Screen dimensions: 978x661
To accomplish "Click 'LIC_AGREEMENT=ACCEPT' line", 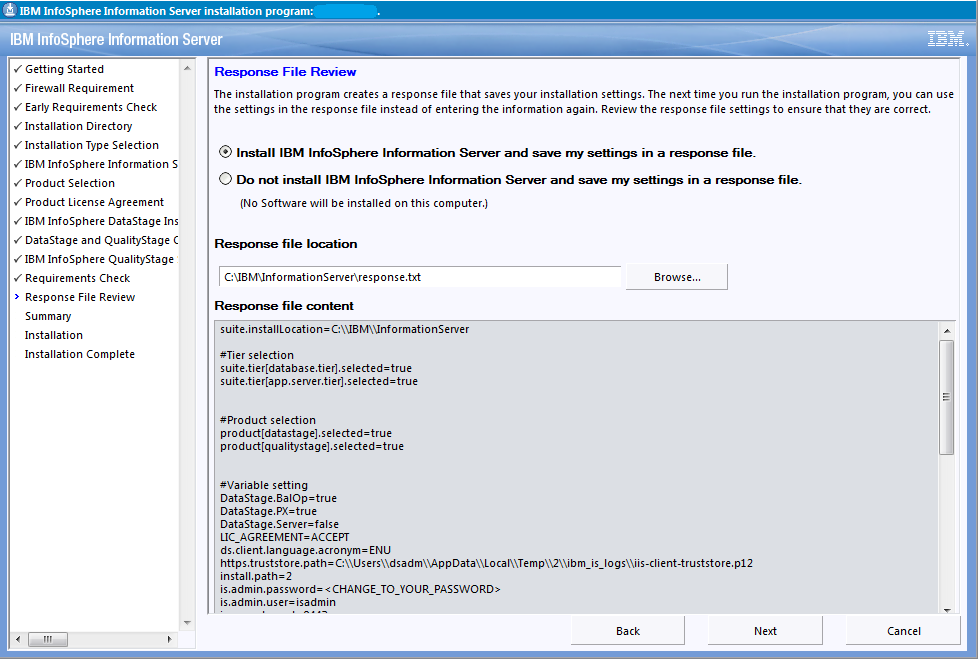I will point(284,537).
